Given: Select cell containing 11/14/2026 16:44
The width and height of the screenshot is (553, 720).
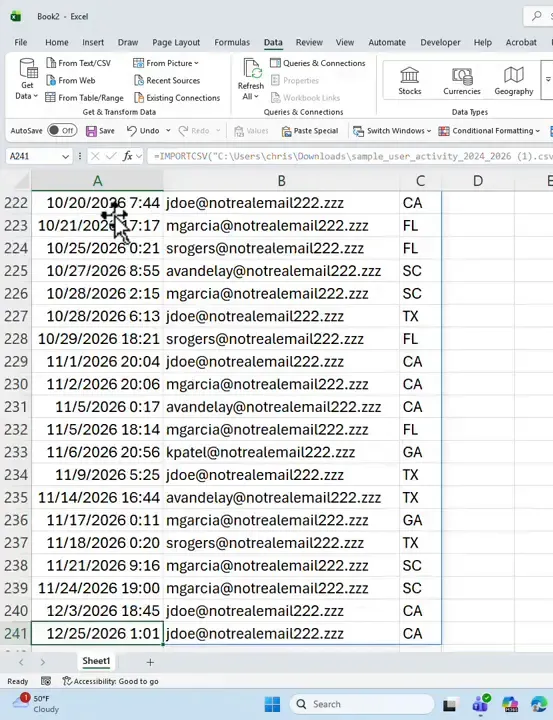Looking at the screenshot, I should (x=97, y=498).
